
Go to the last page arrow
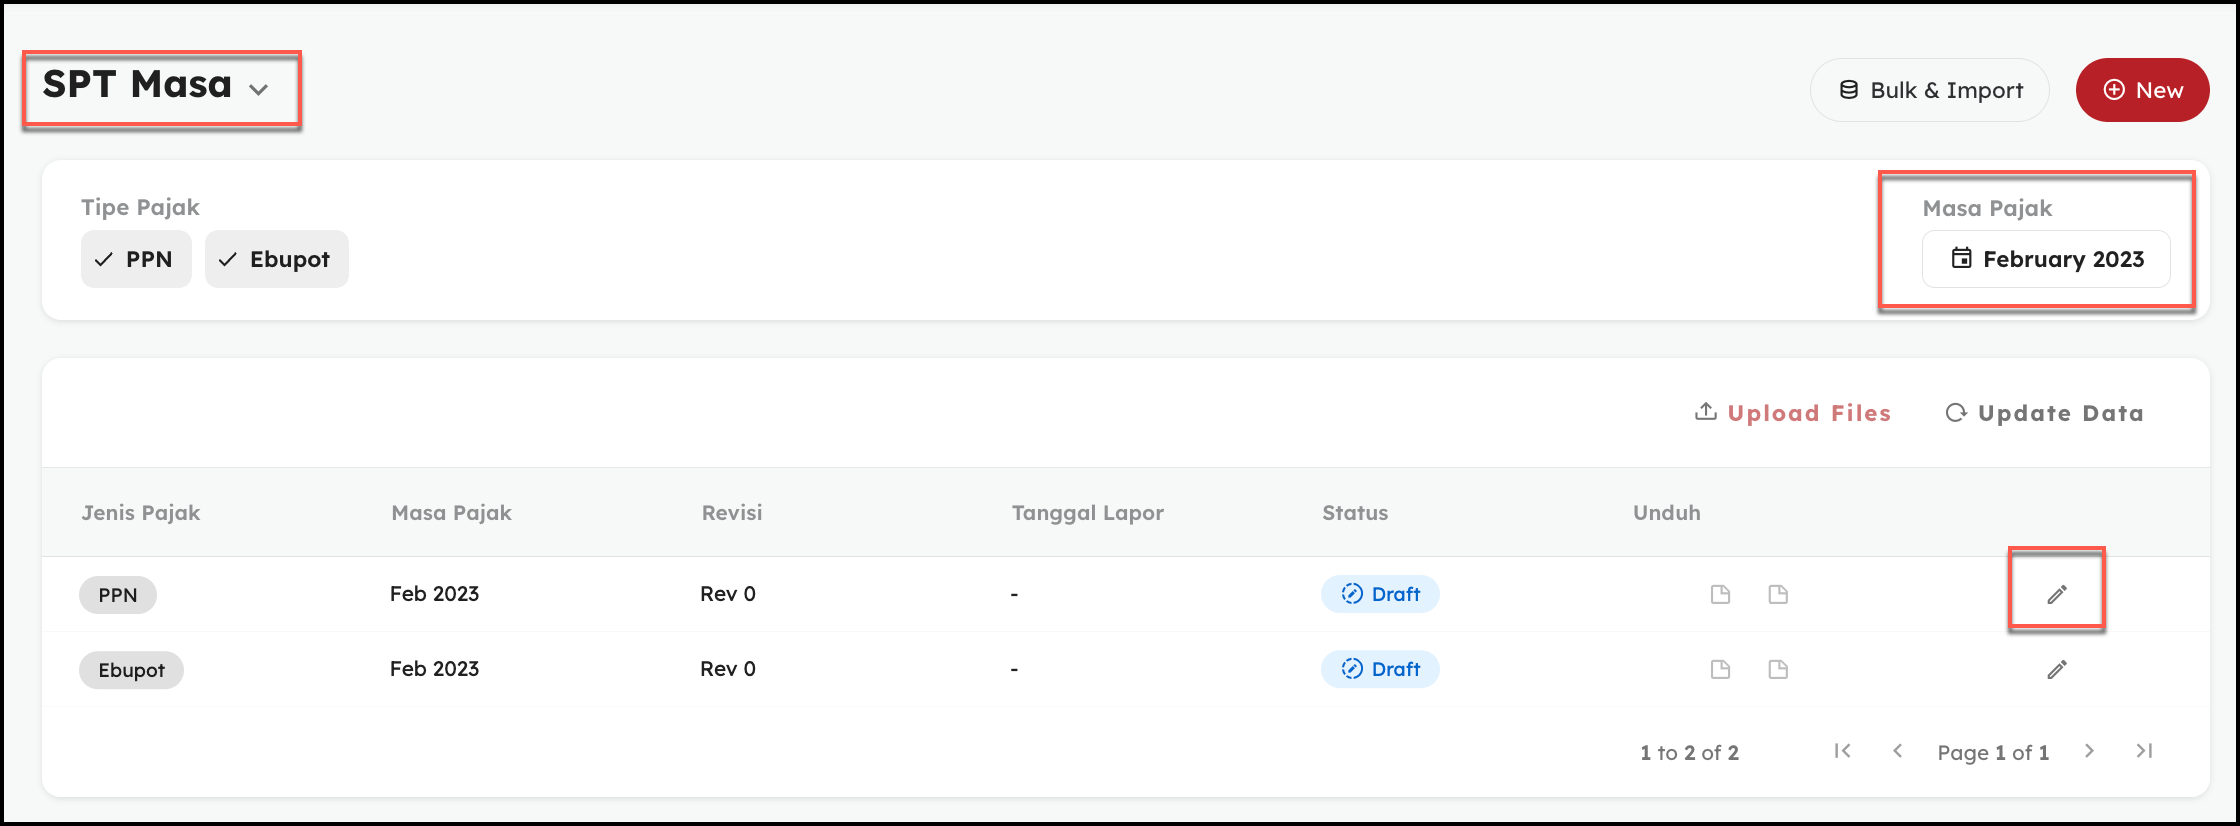(2144, 751)
